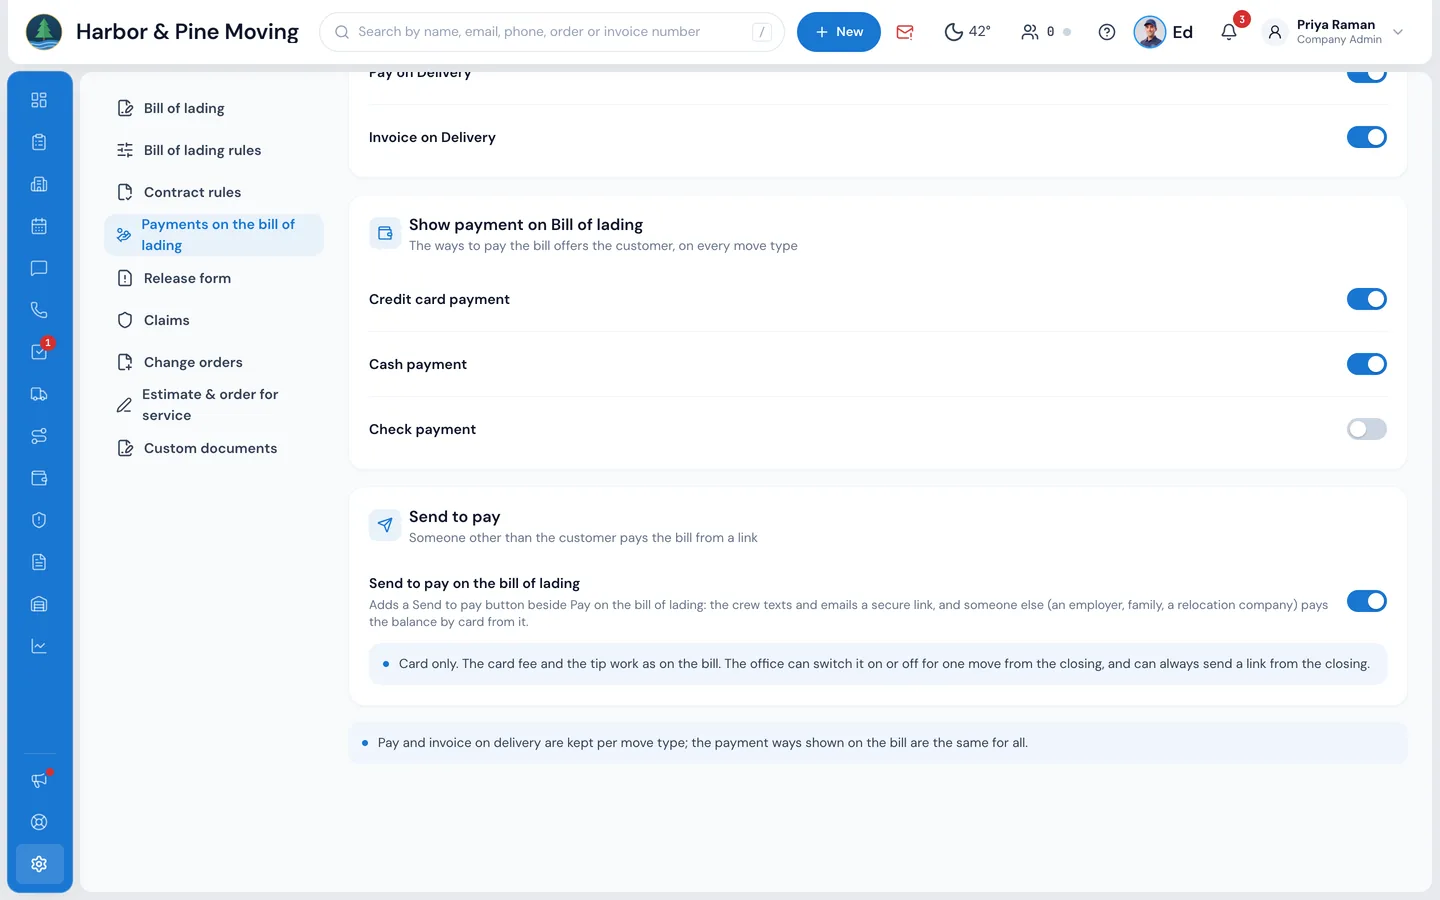
Task: Select Payments on the bill of lading
Action: [214, 235]
